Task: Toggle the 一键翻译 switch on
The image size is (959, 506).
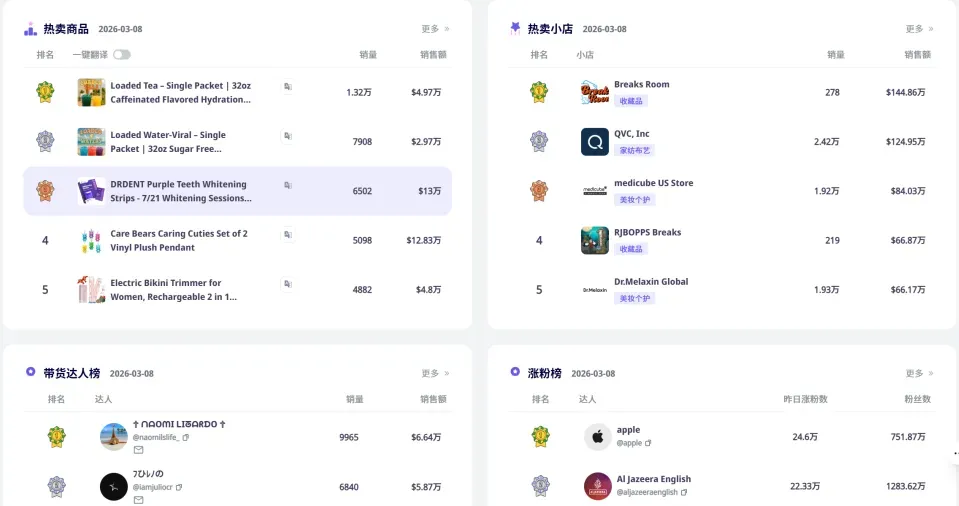Action: tap(122, 55)
